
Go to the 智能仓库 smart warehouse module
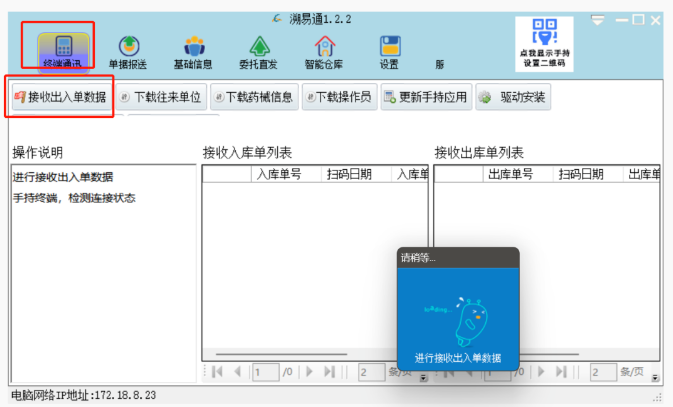pos(324,50)
